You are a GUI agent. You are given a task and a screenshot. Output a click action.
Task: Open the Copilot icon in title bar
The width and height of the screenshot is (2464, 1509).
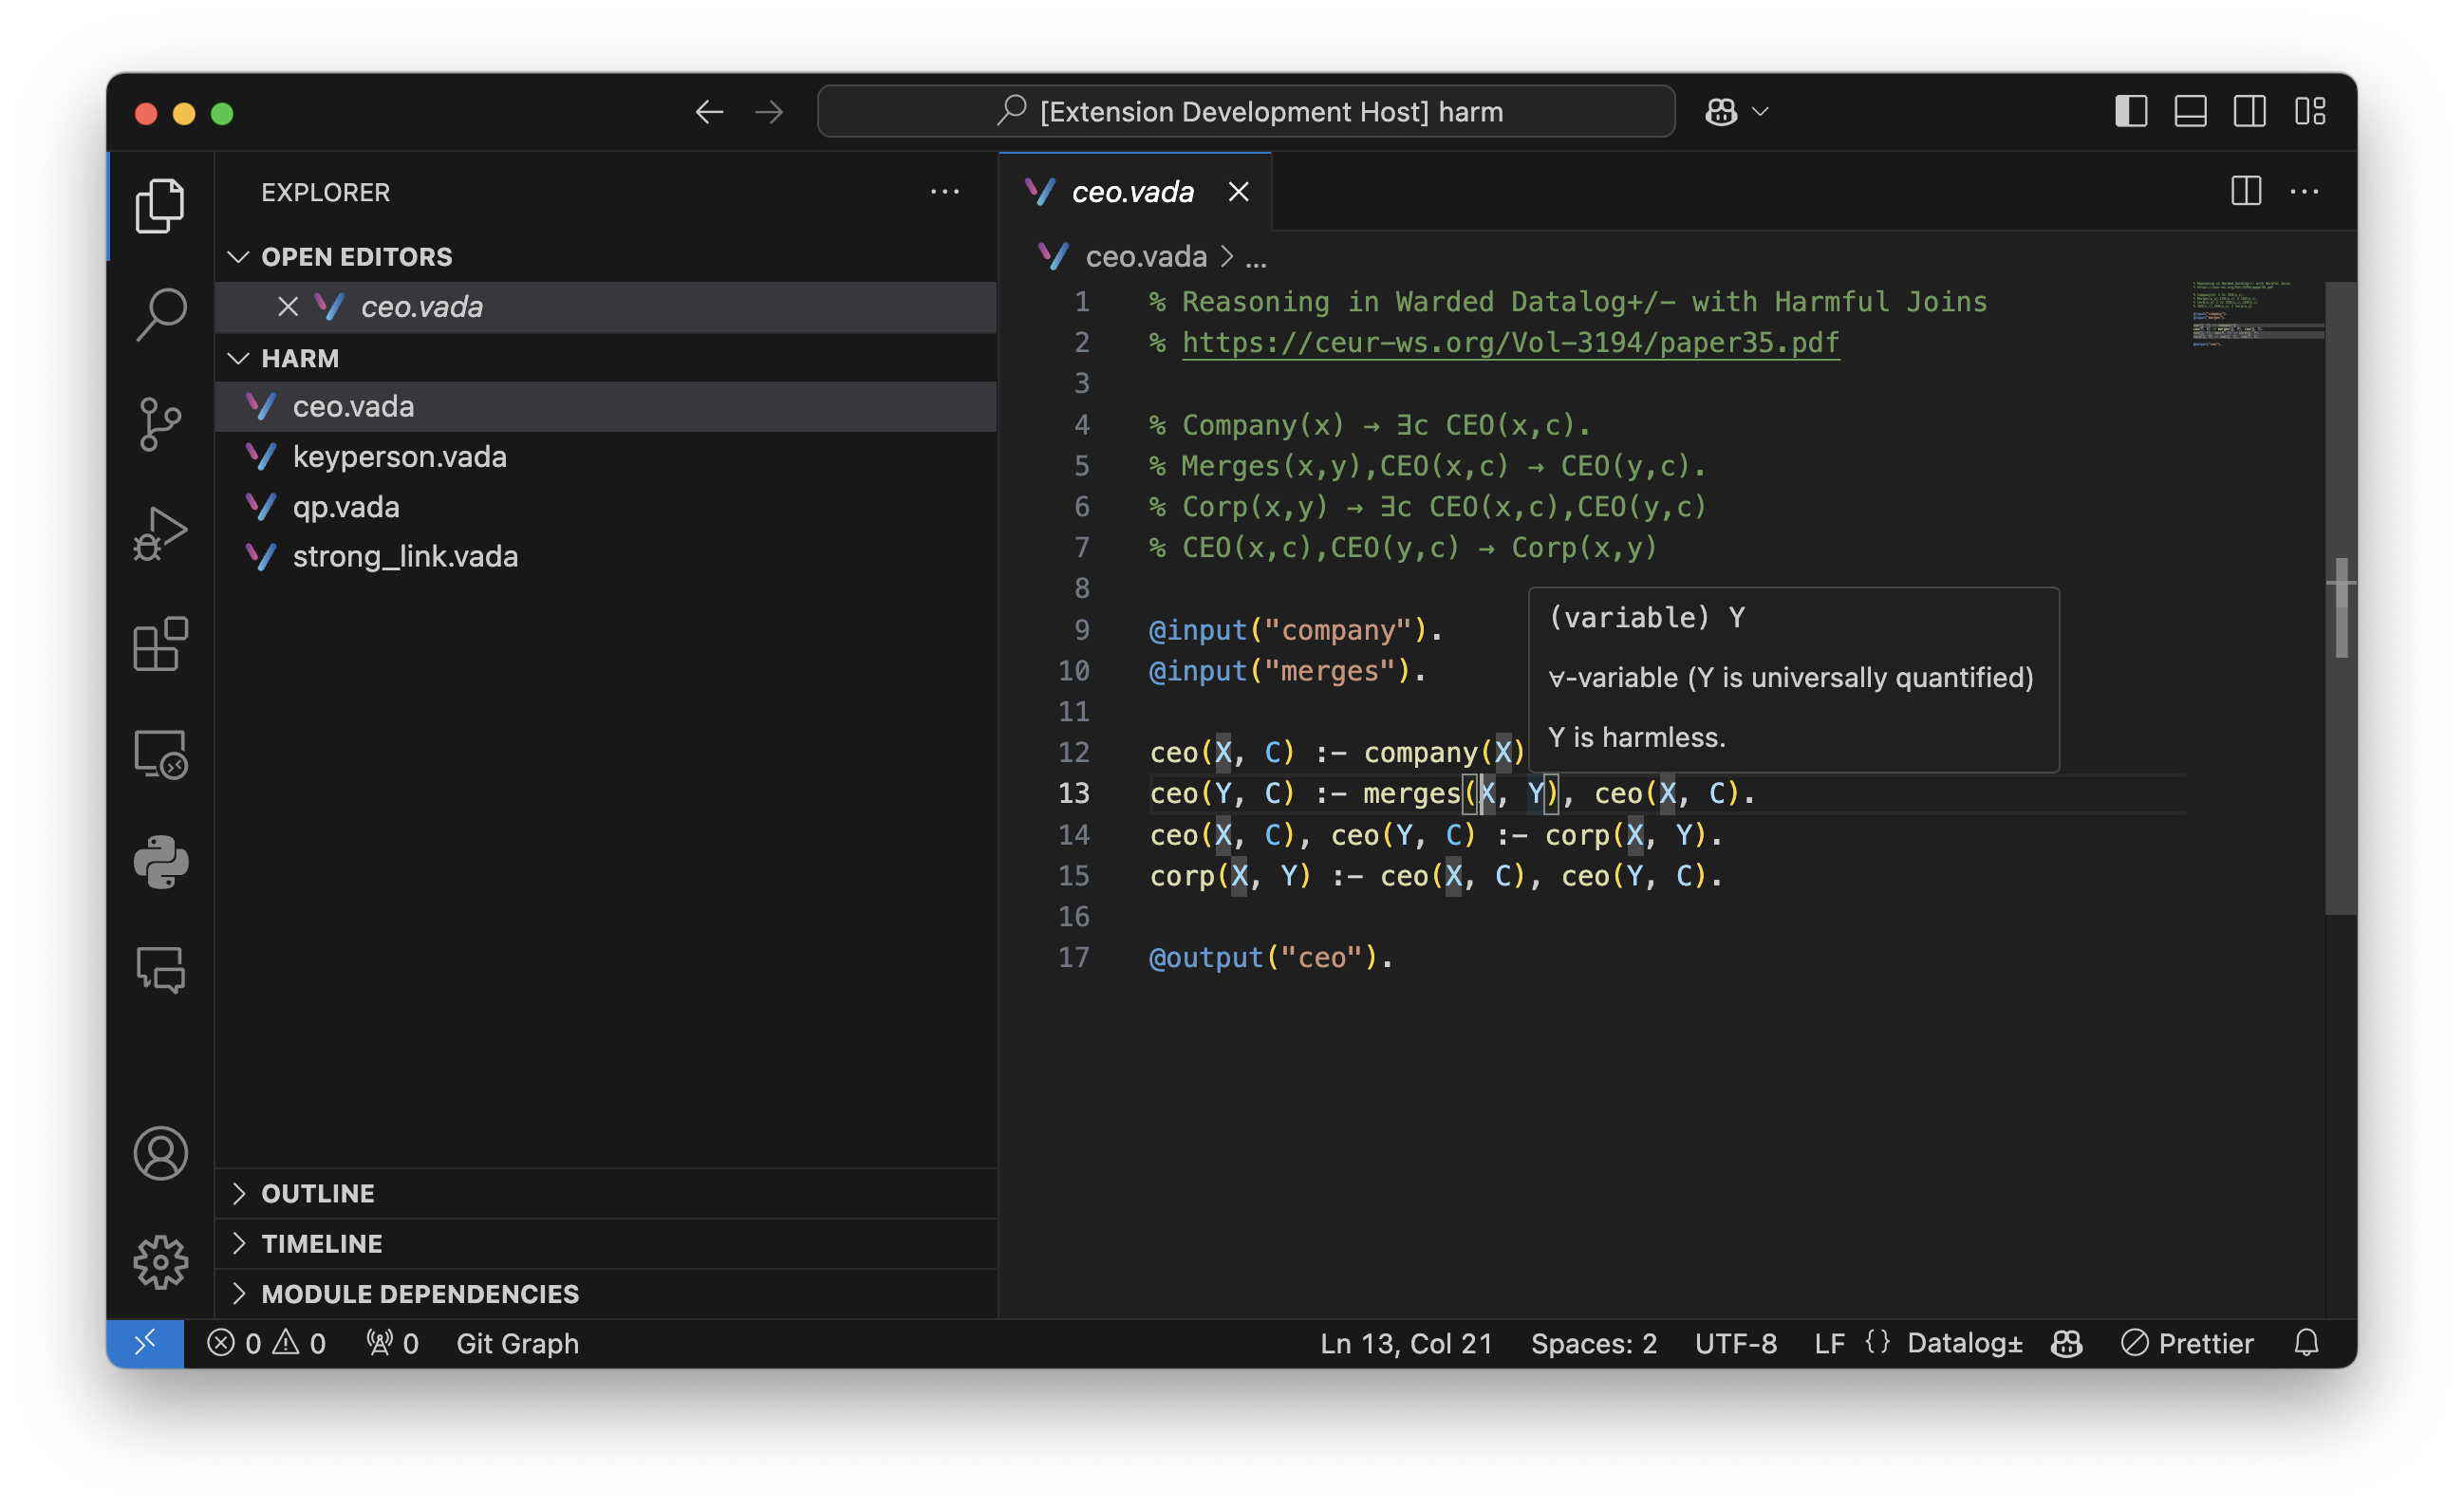click(1721, 112)
